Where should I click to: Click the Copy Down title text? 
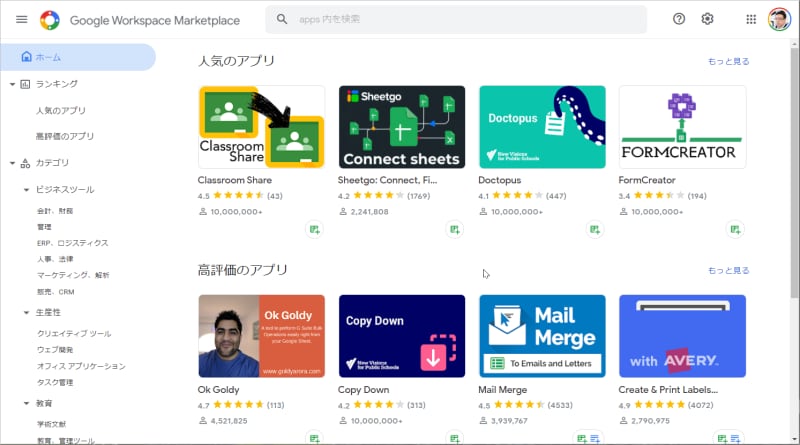pos(363,389)
